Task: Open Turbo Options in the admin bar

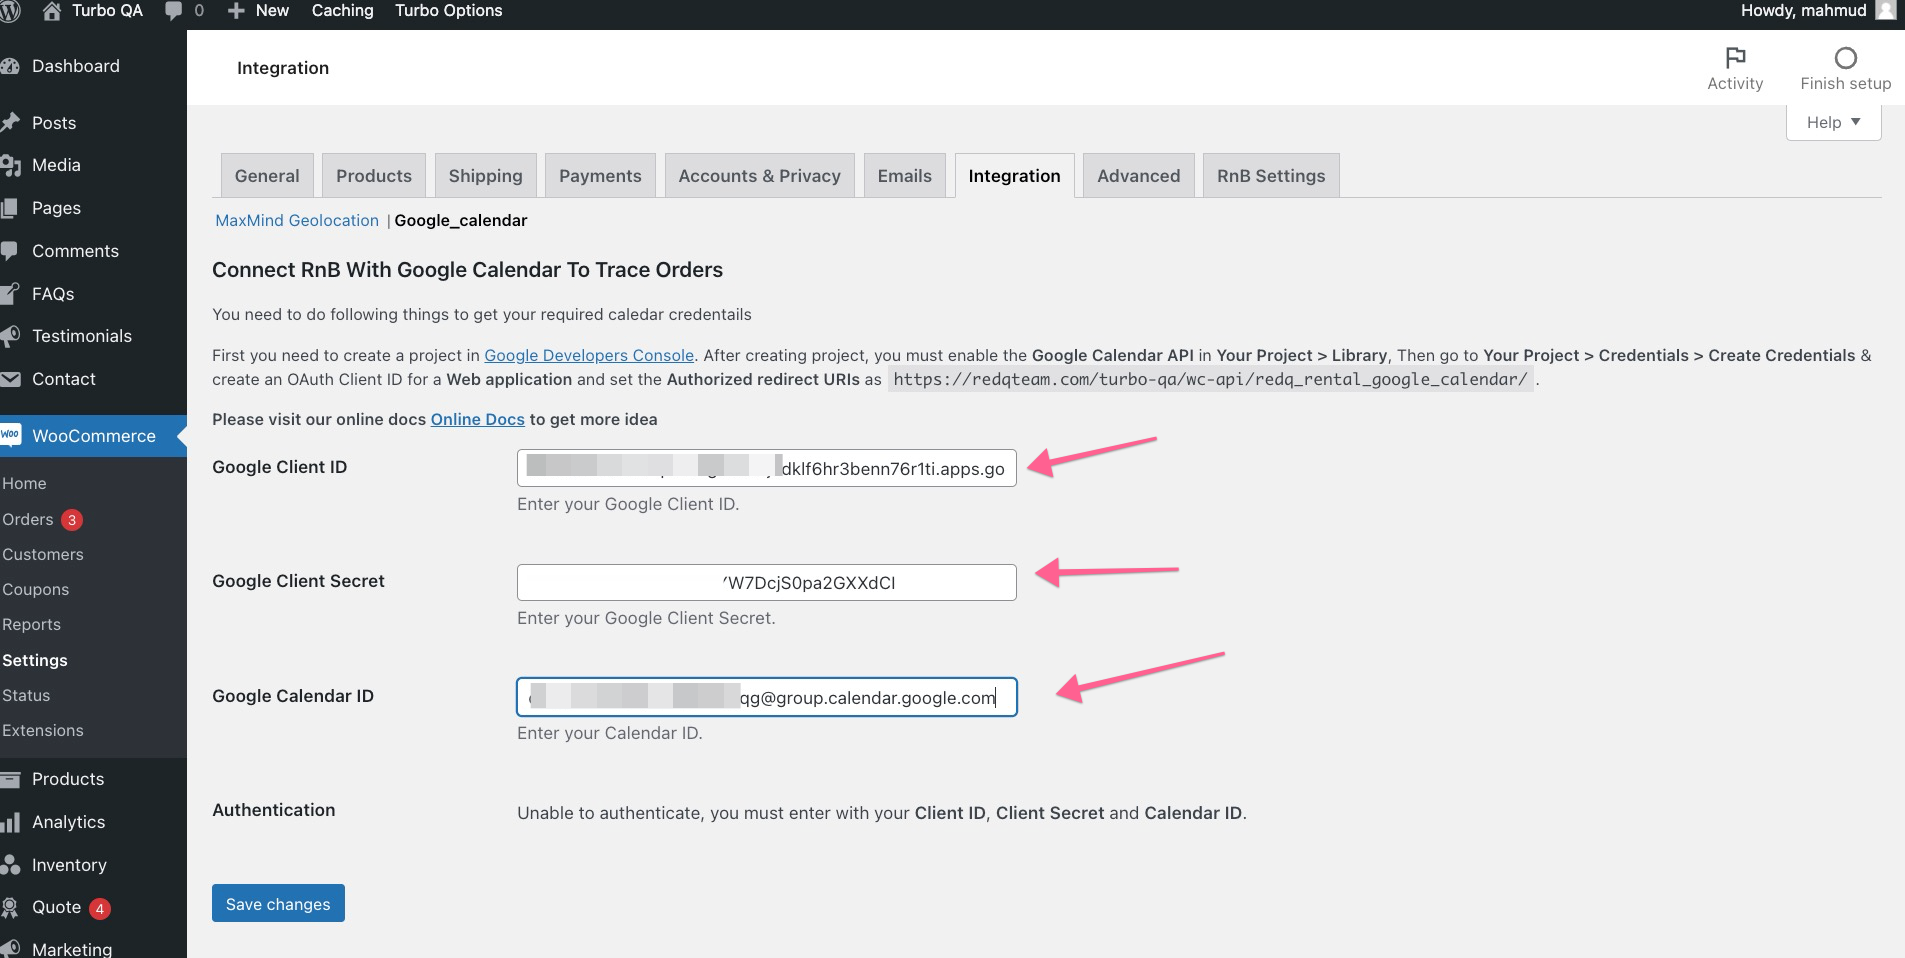Action: tap(448, 11)
